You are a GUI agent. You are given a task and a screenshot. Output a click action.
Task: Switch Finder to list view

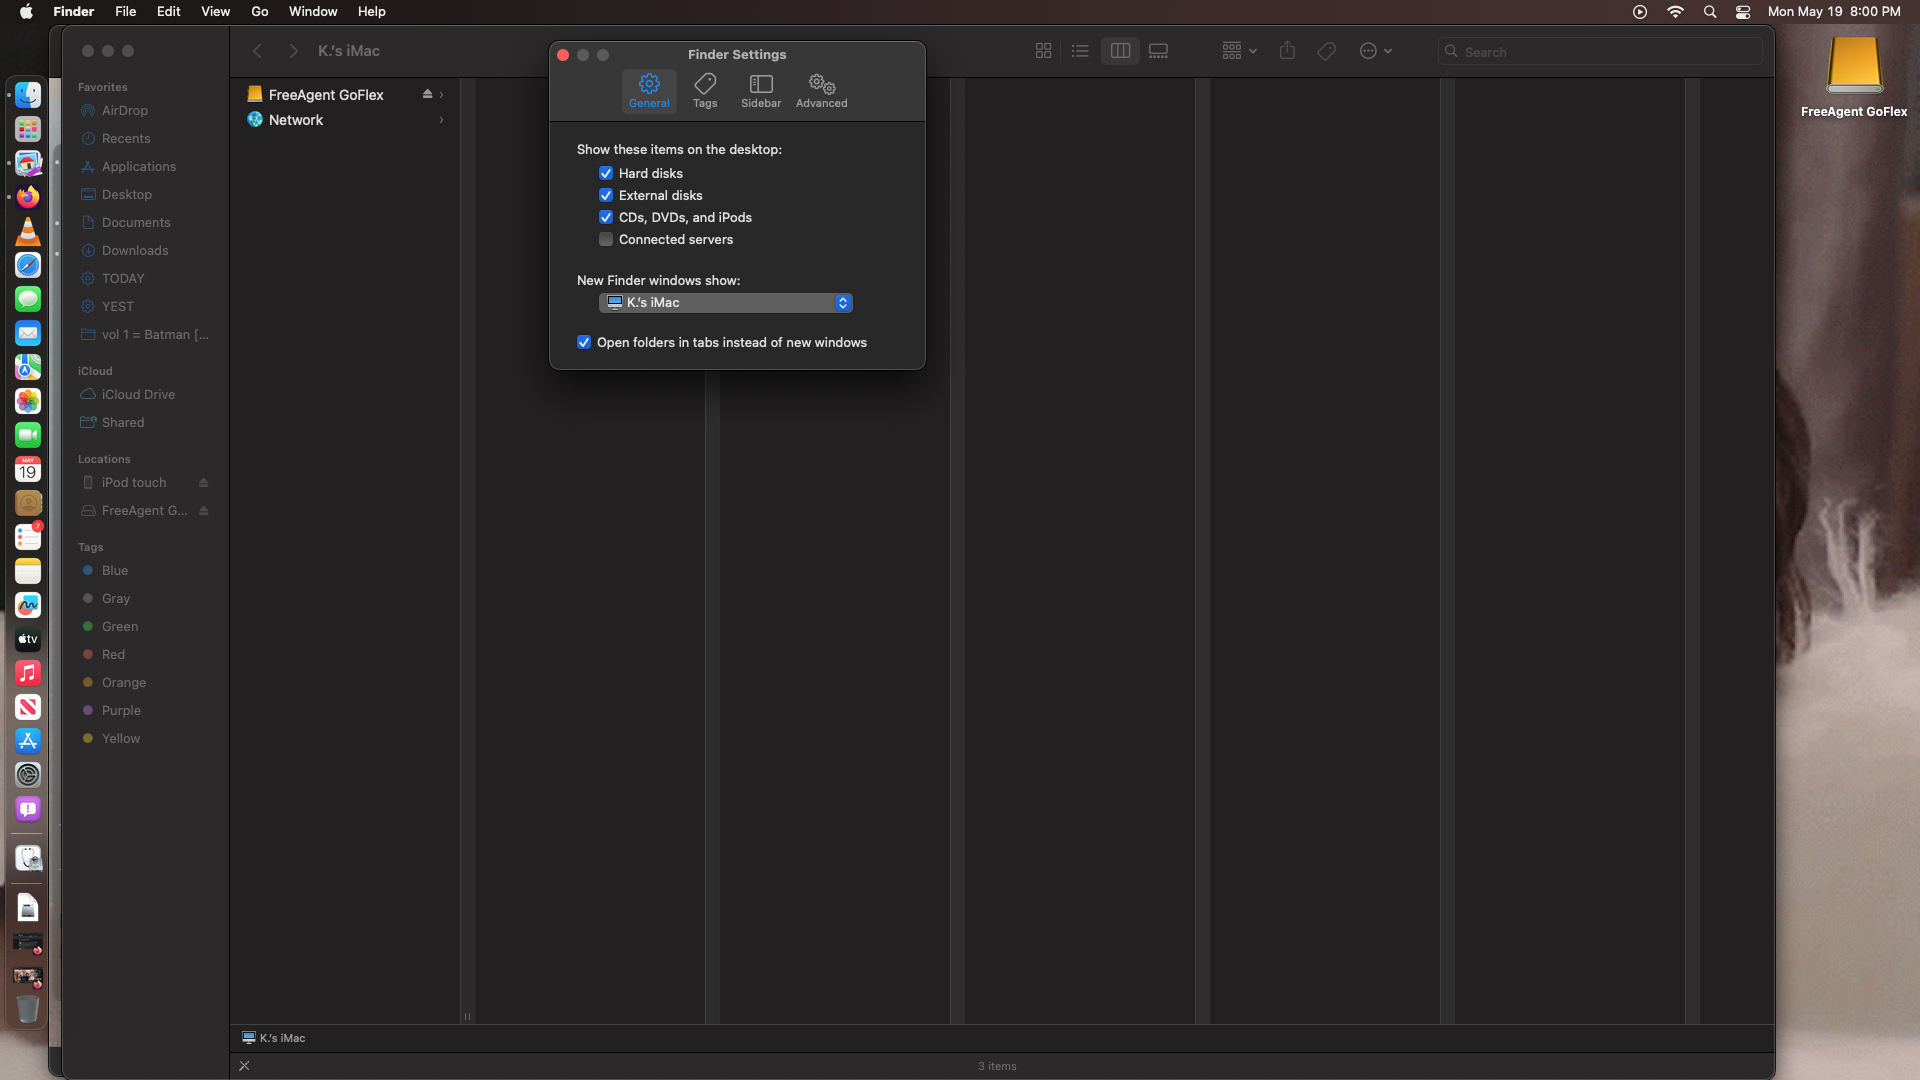[x=1080, y=51]
